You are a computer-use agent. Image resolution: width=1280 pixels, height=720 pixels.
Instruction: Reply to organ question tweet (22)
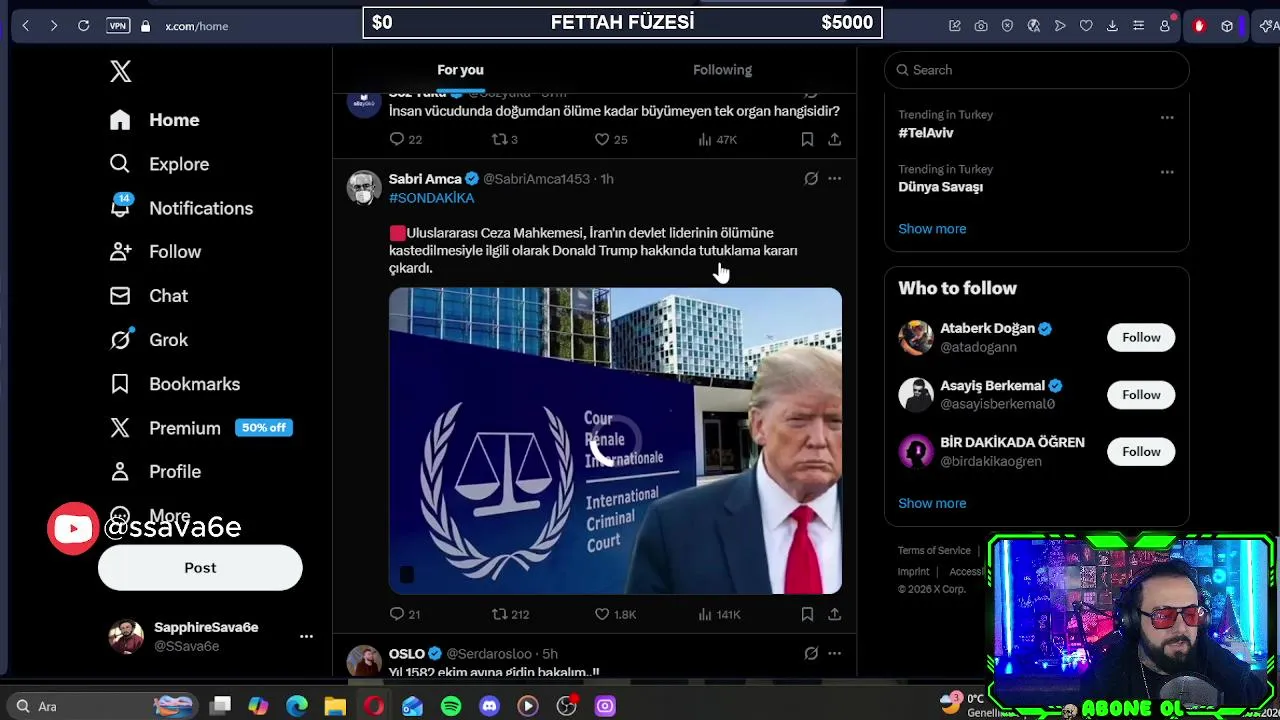(x=405, y=139)
